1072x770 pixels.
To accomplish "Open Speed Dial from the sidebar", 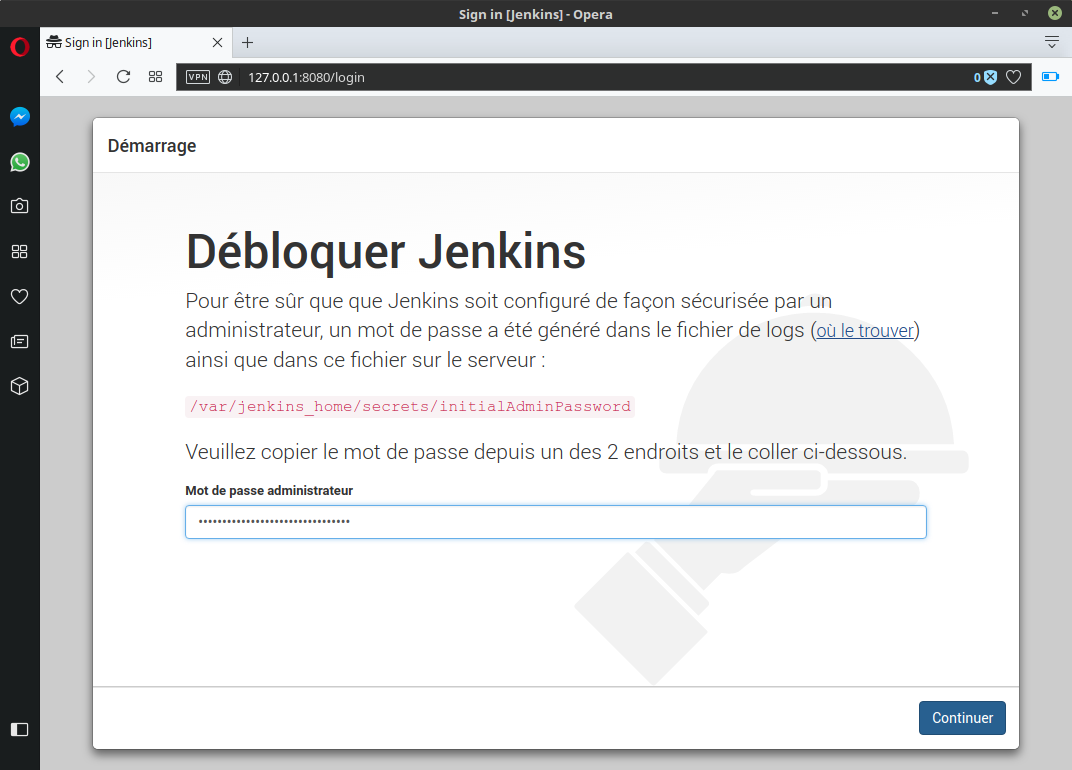I will (19, 251).
